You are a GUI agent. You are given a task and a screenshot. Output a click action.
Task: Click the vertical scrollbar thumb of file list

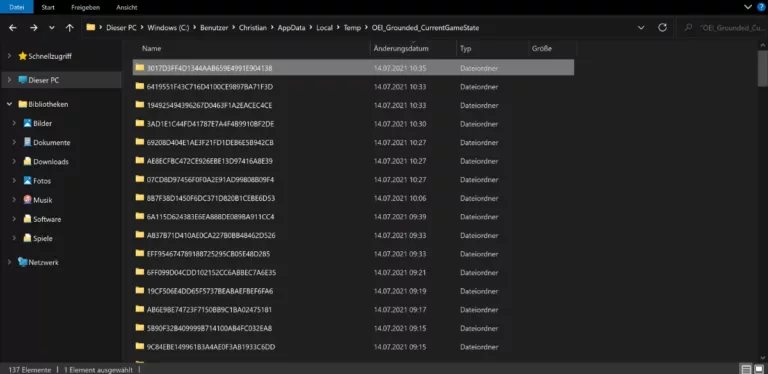[763, 68]
